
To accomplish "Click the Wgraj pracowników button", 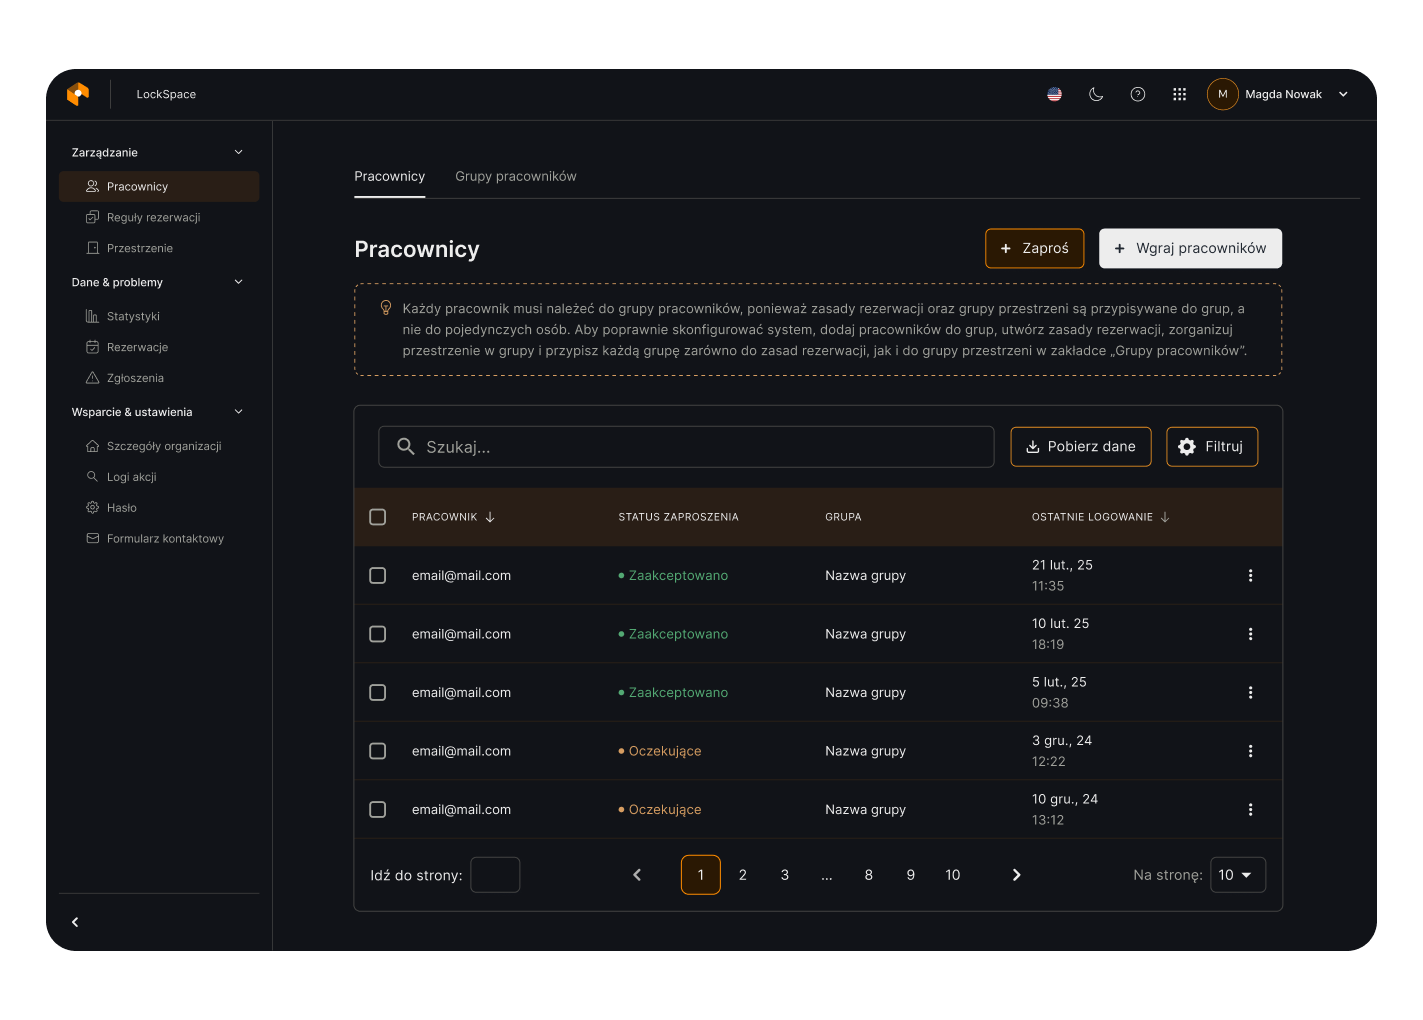I will pos(1190,249).
